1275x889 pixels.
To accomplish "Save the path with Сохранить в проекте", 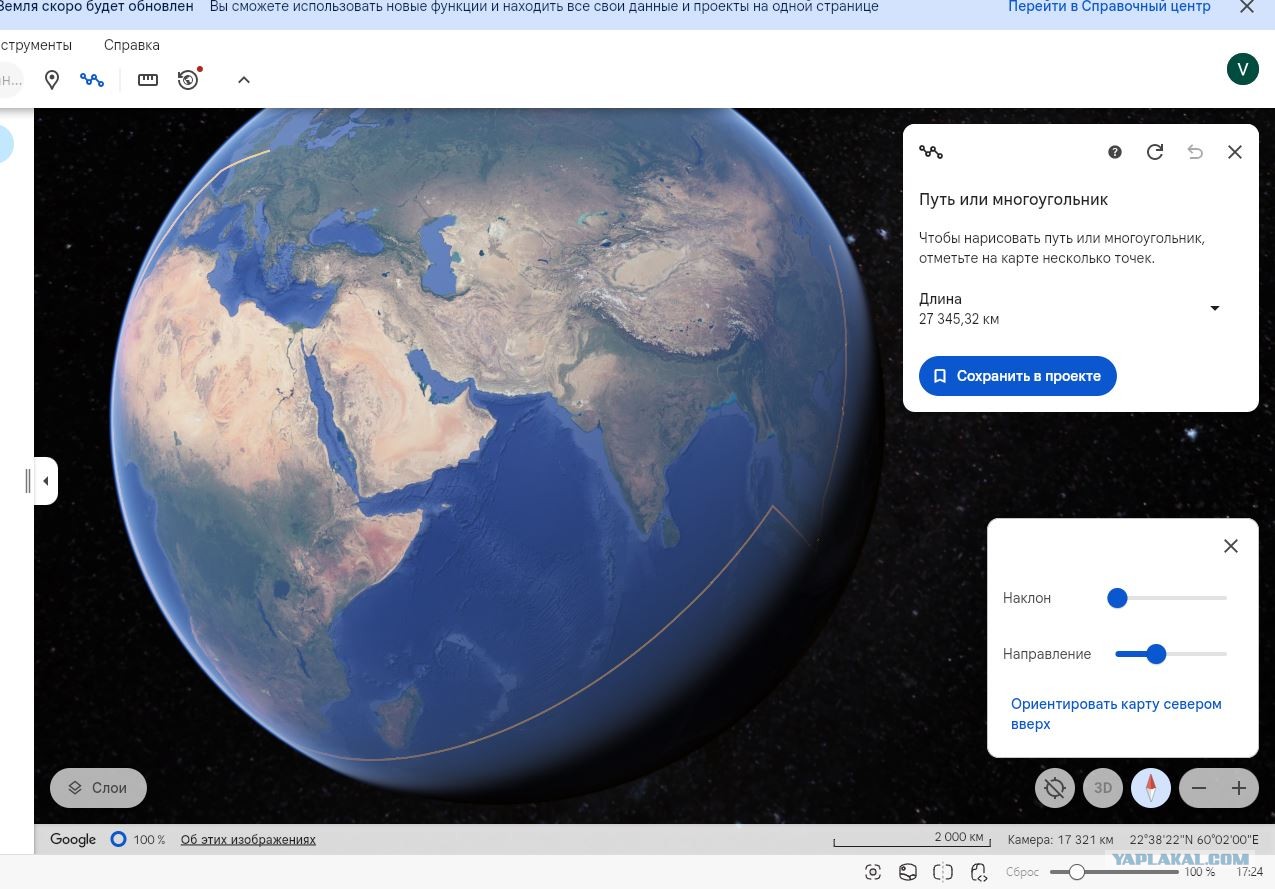I will (1017, 376).
